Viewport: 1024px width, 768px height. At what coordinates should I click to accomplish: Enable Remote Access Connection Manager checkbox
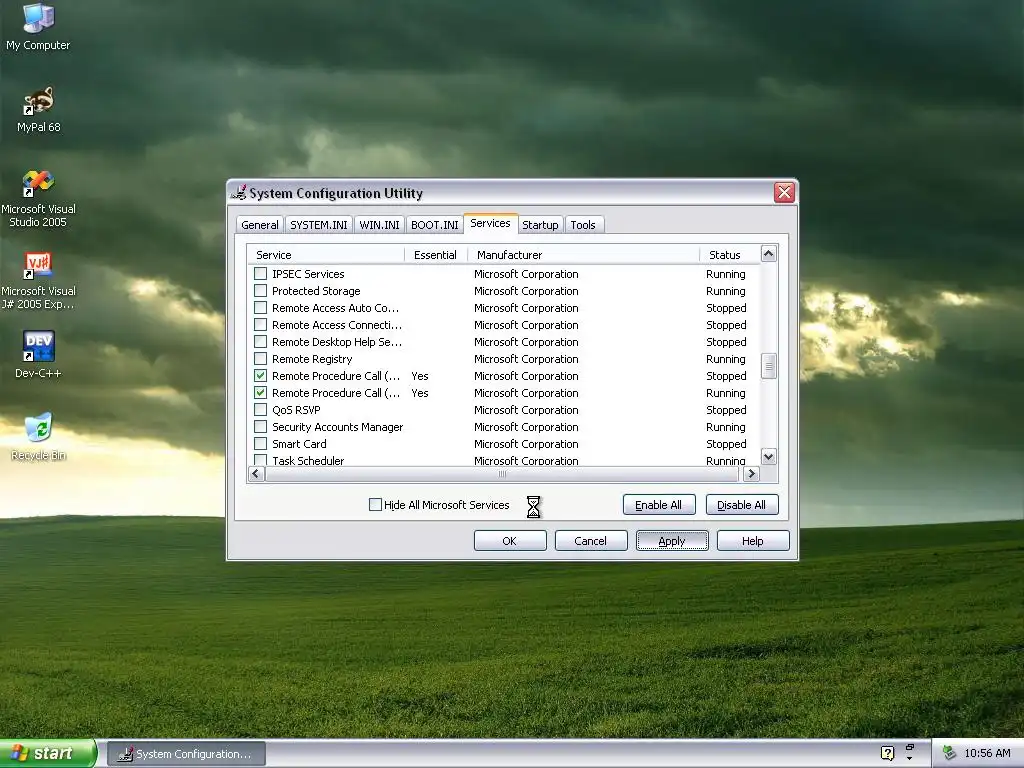(260, 325)
